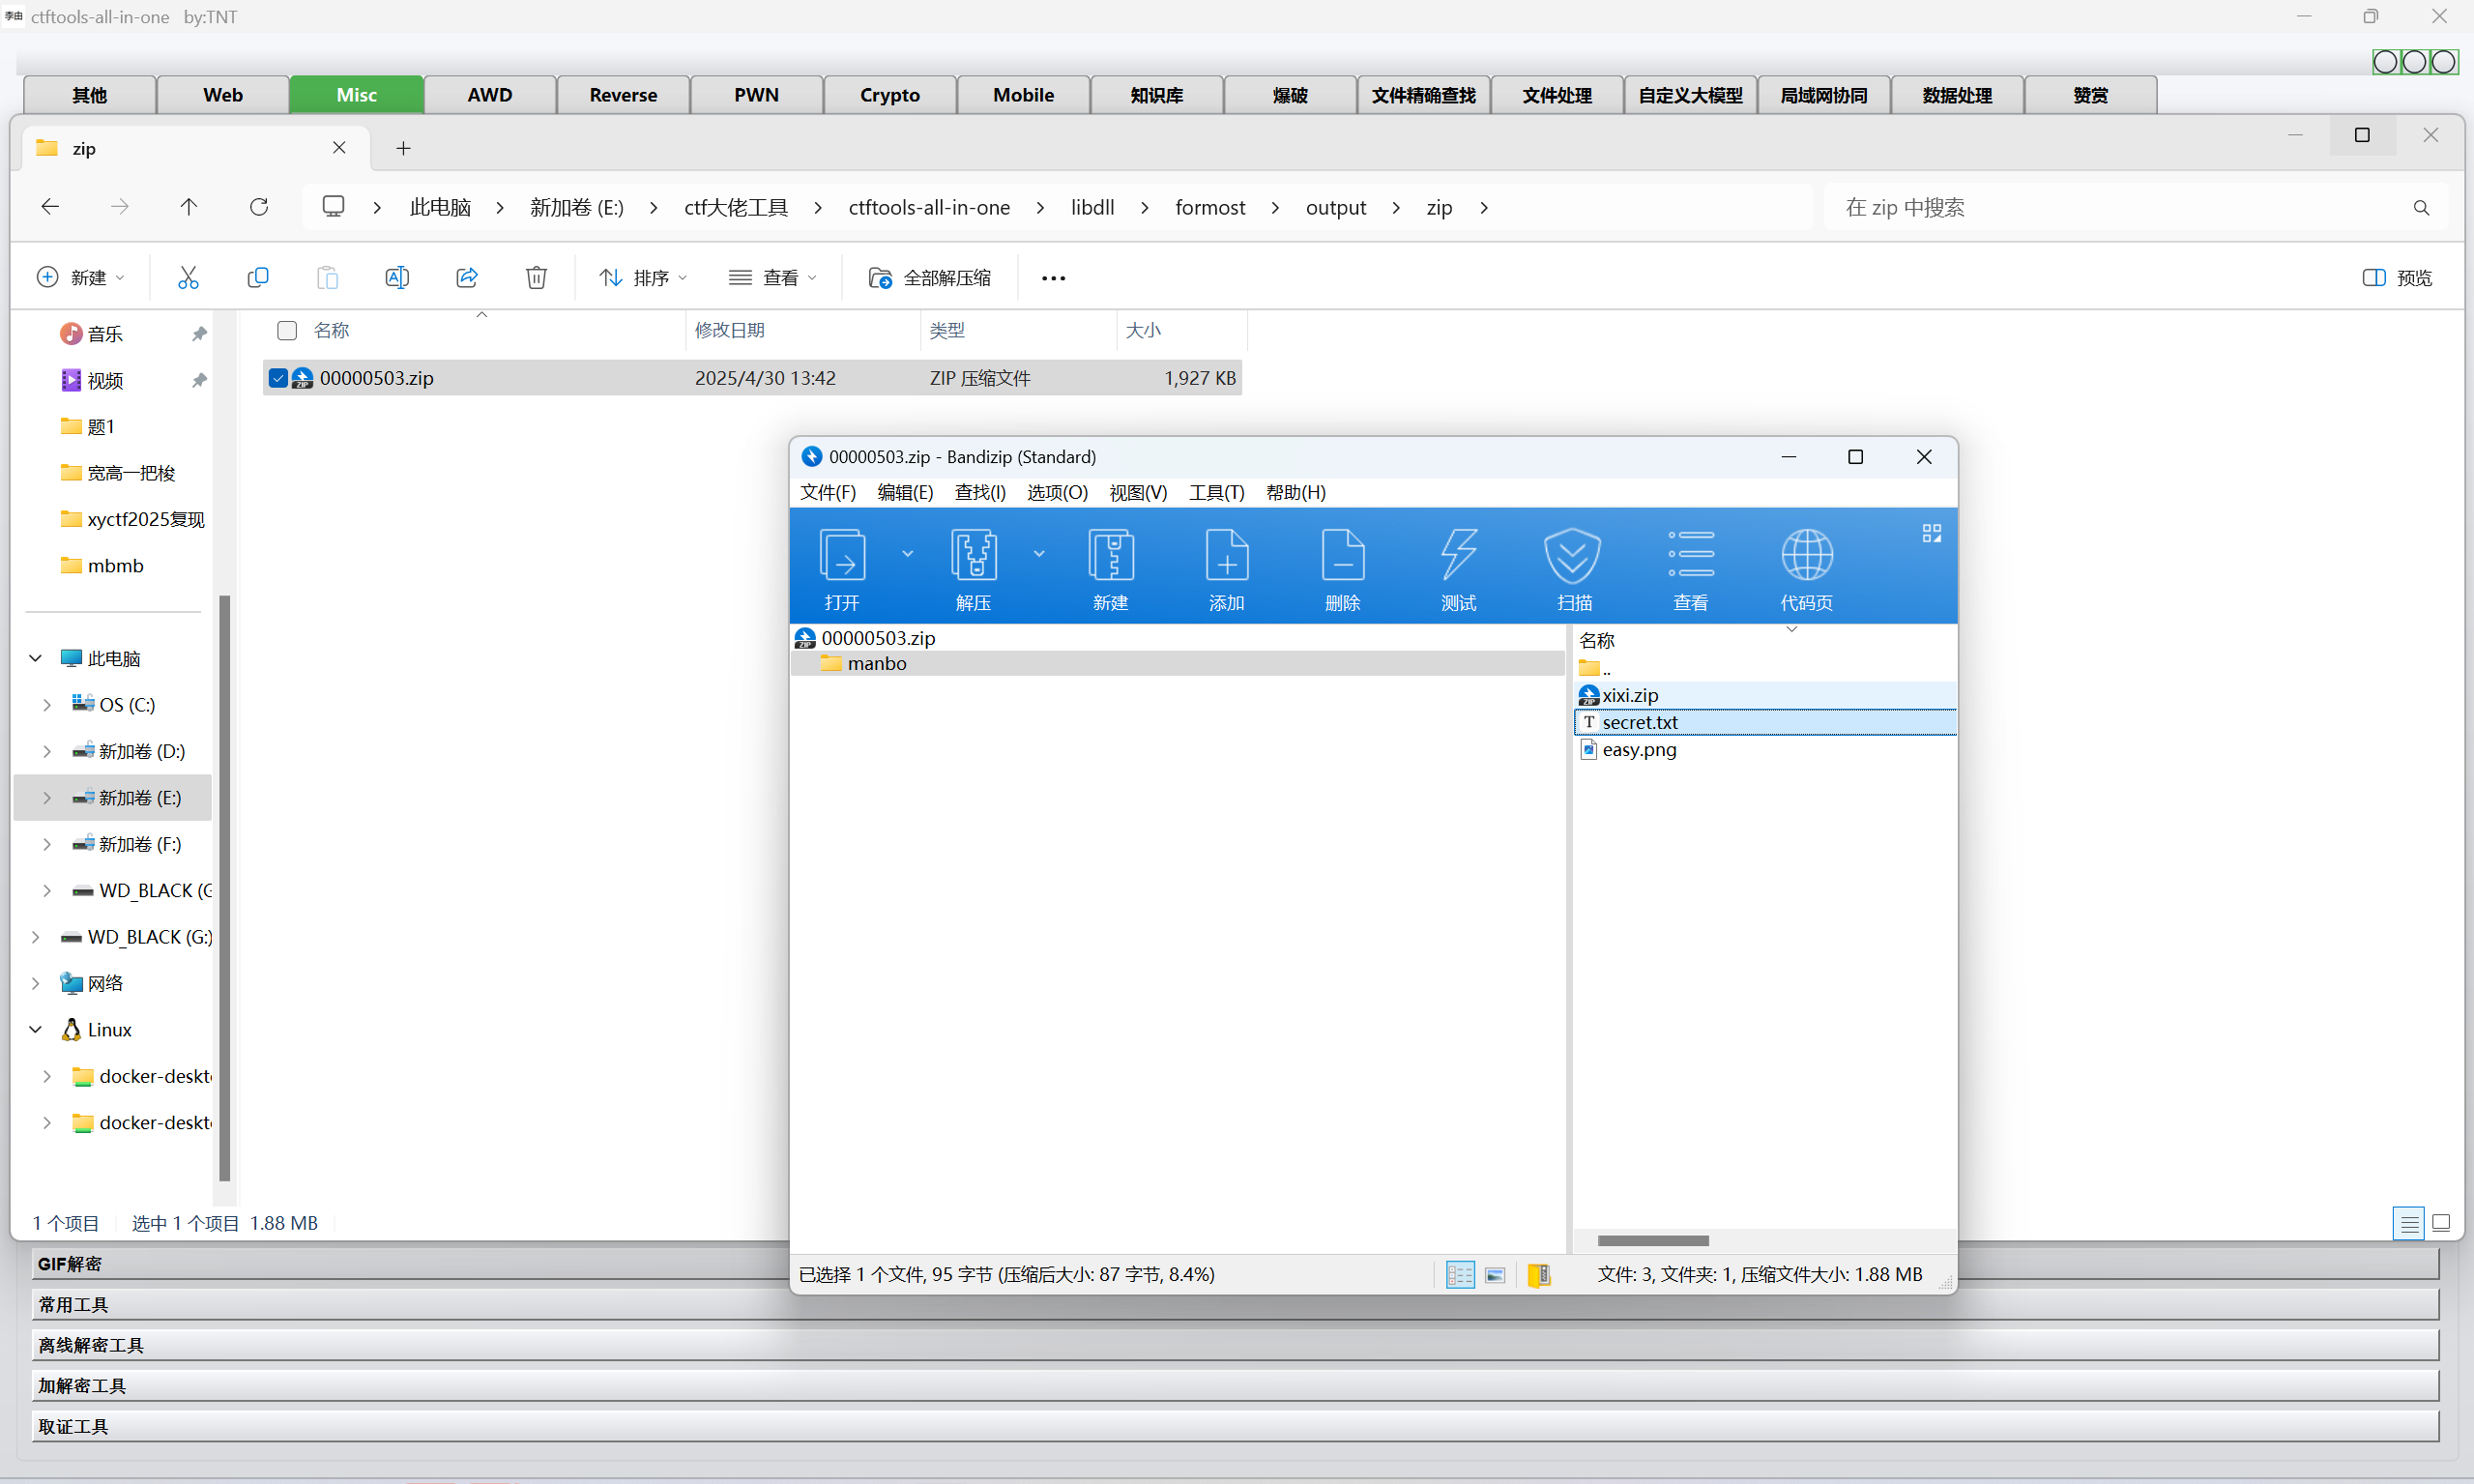Click the Bandizip Code page (代码页) globe icon

1807,555
